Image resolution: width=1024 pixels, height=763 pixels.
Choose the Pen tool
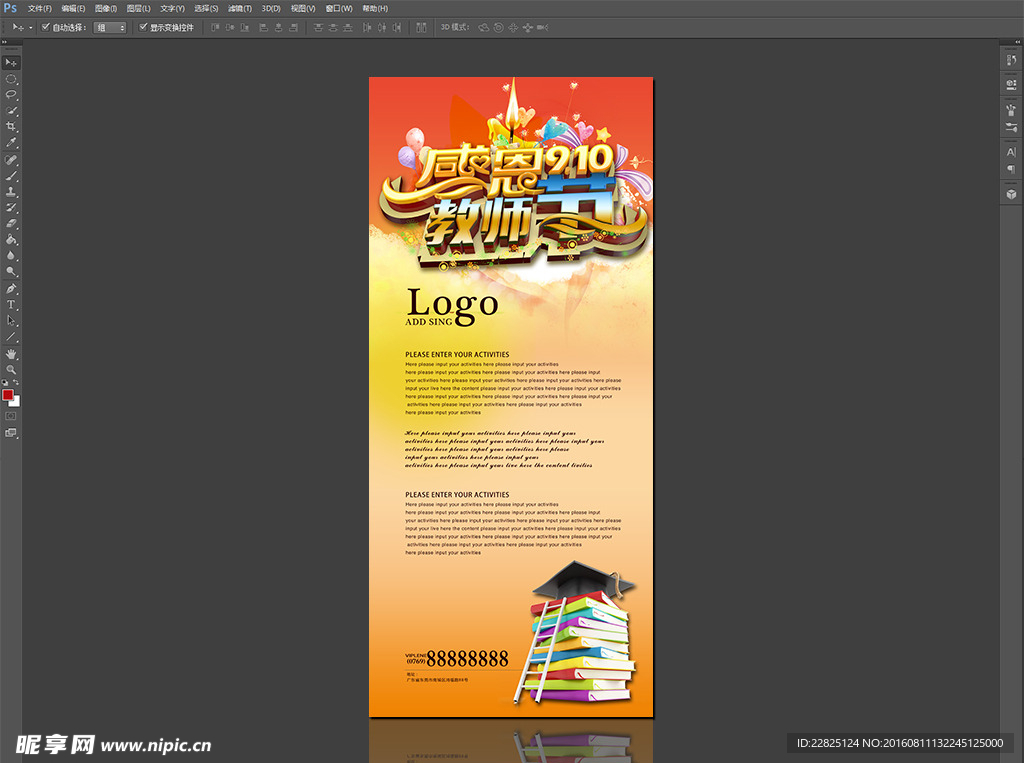point(11,288)
